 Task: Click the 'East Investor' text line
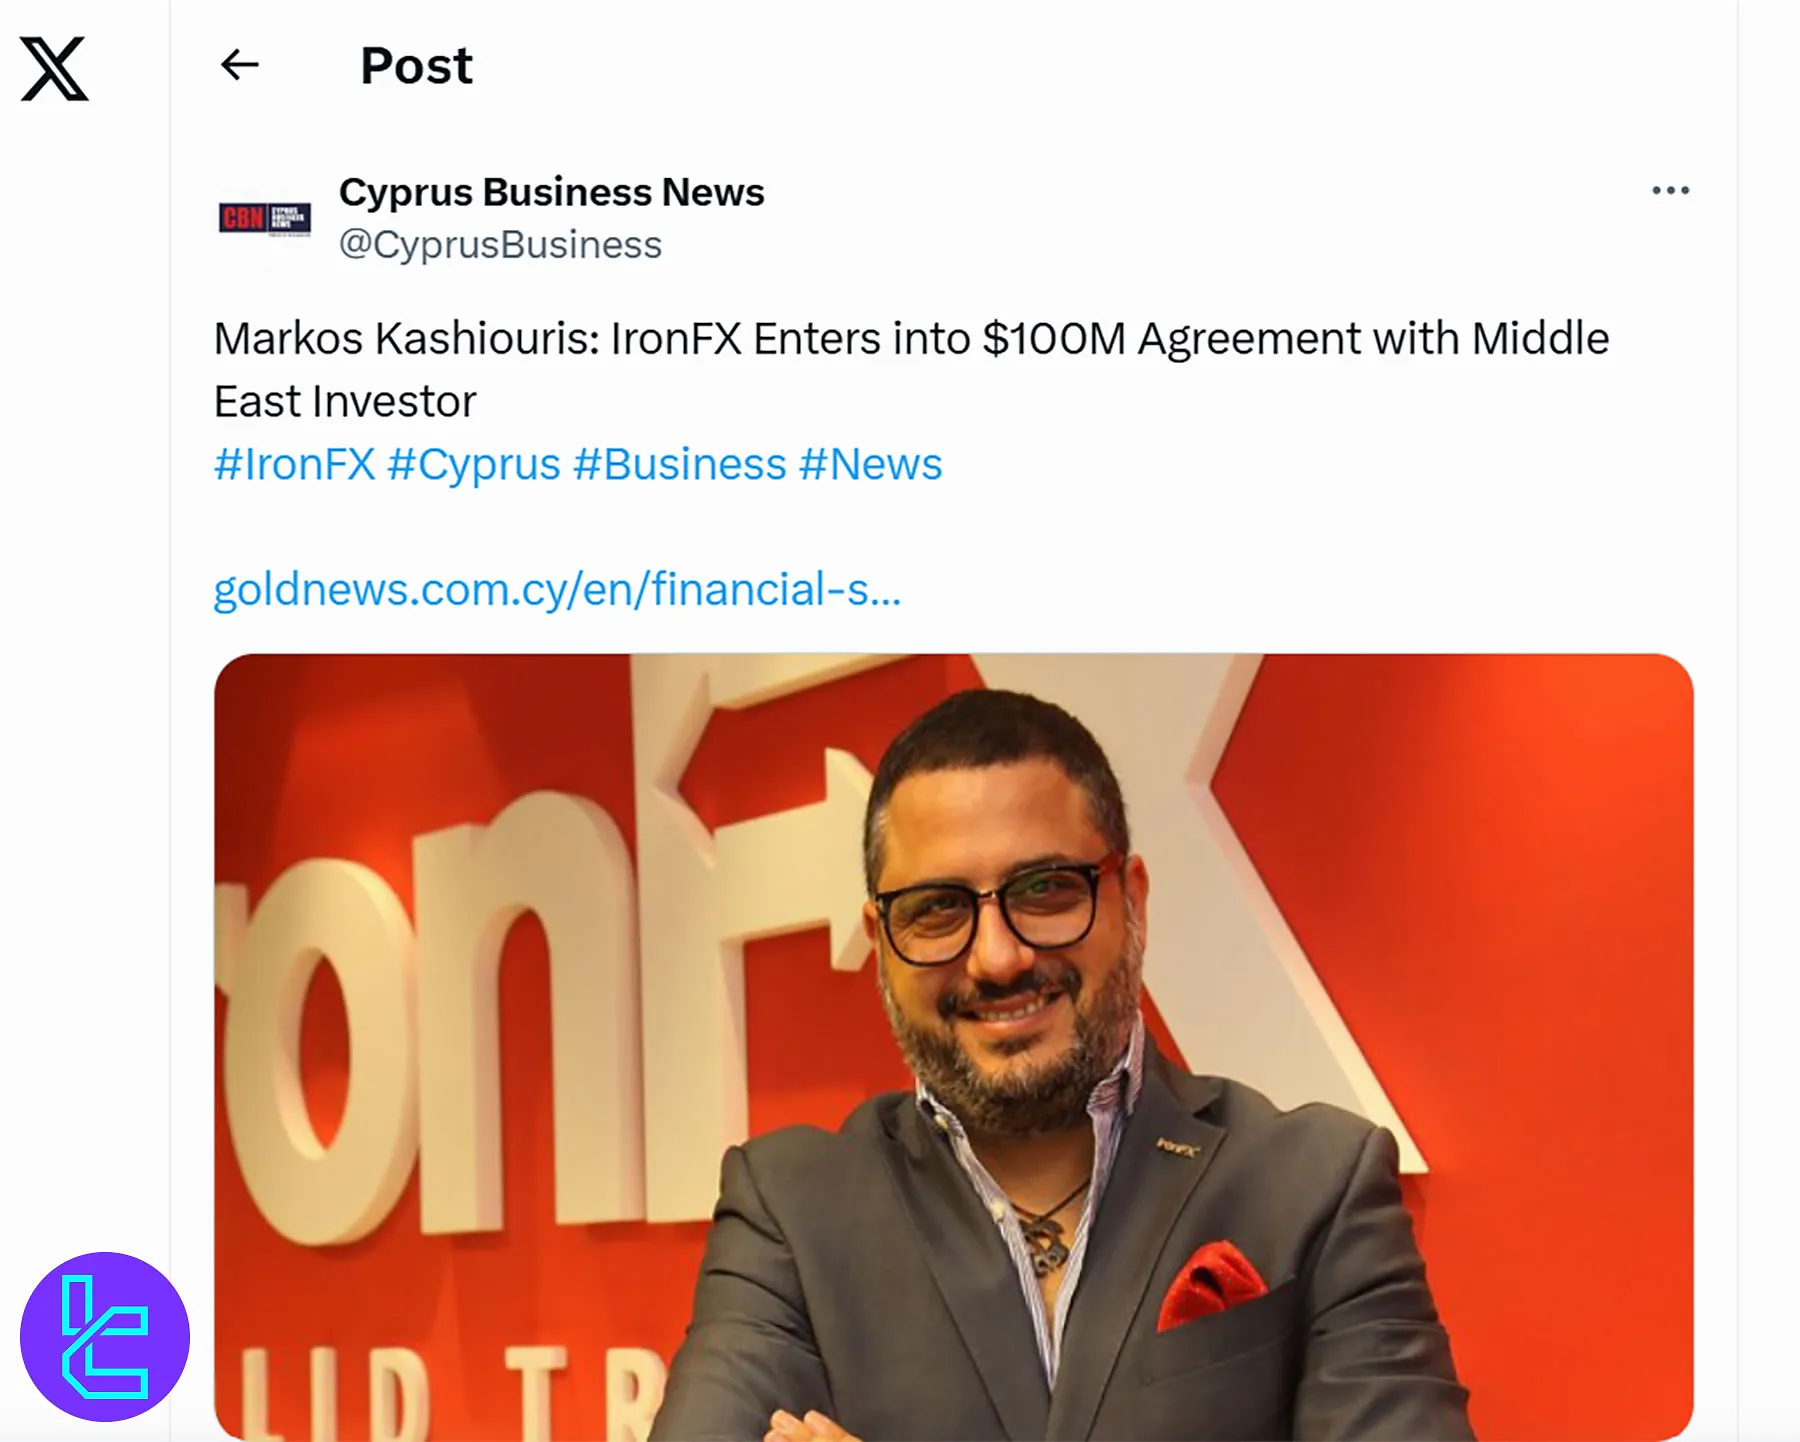(345, 402)
